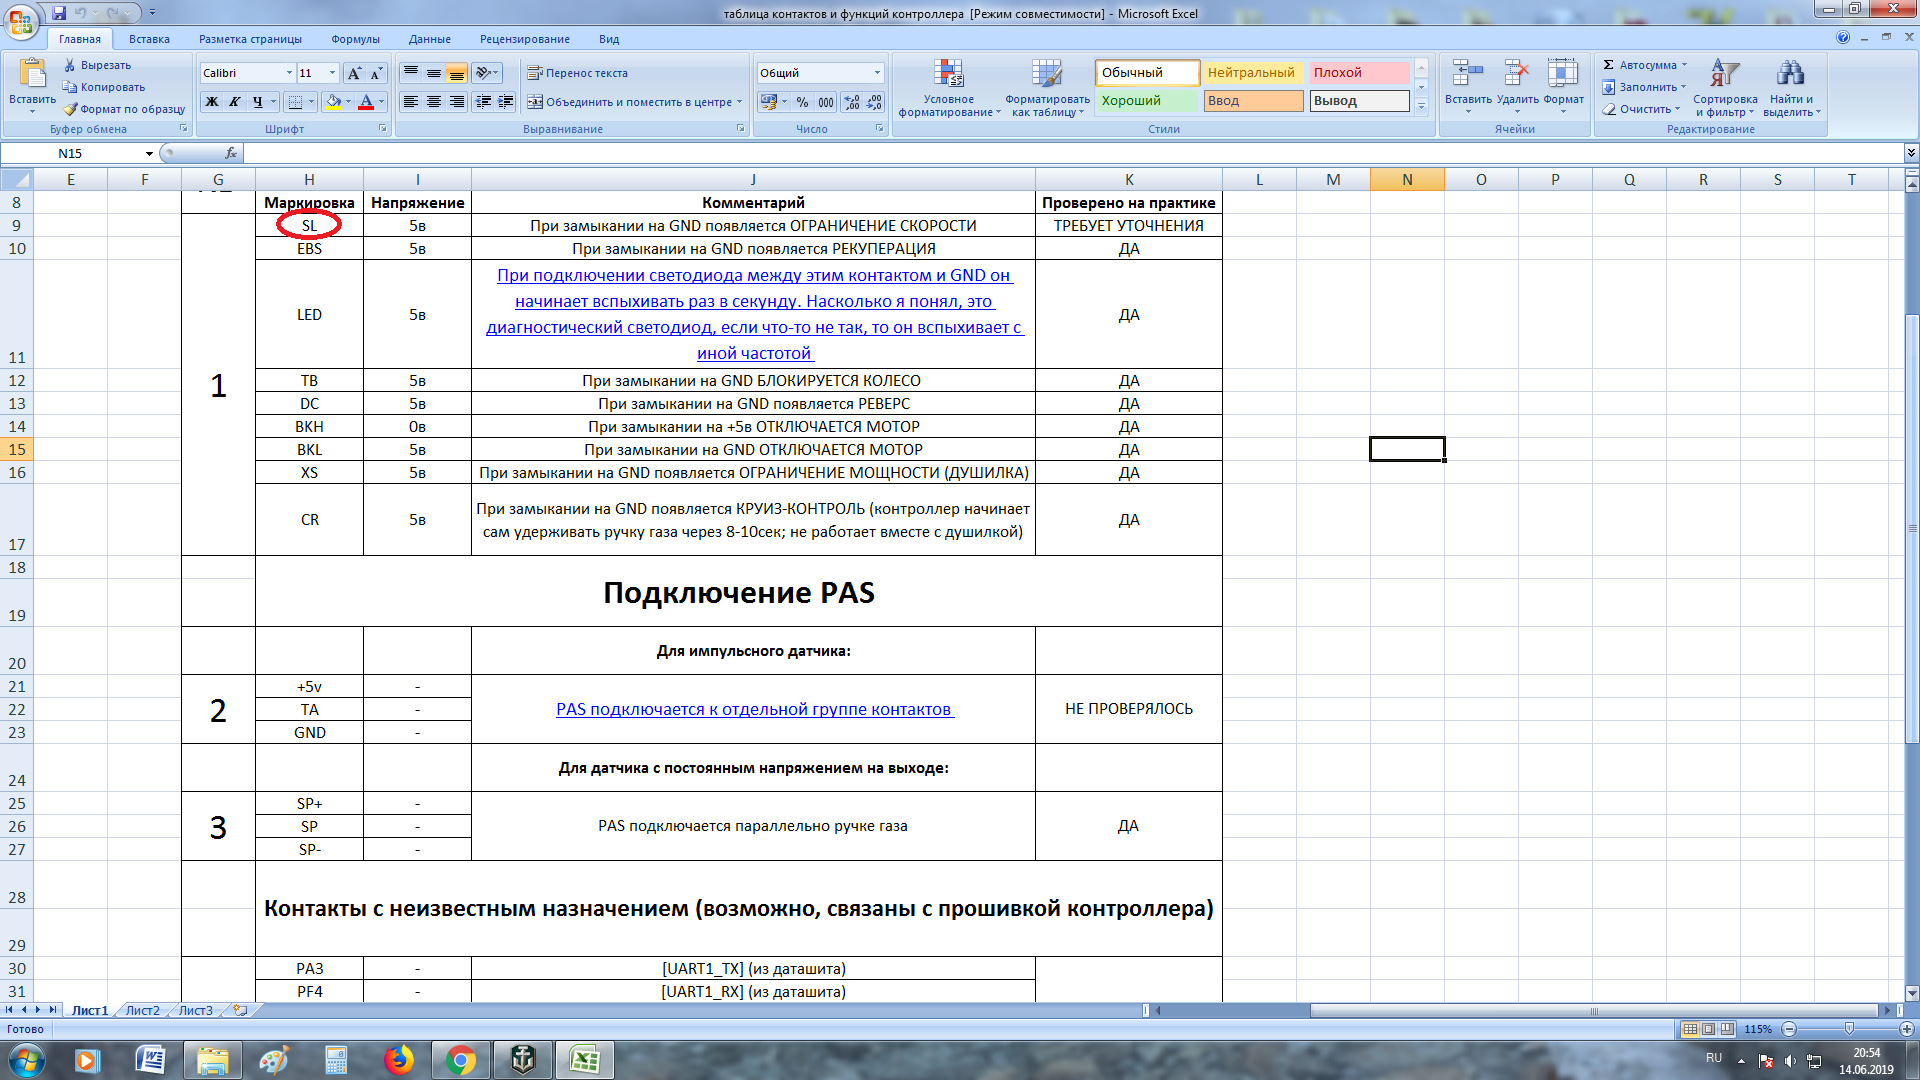Expand the Name Box dropdown arrow
1920x1080 pixels.
coord(149,154)
